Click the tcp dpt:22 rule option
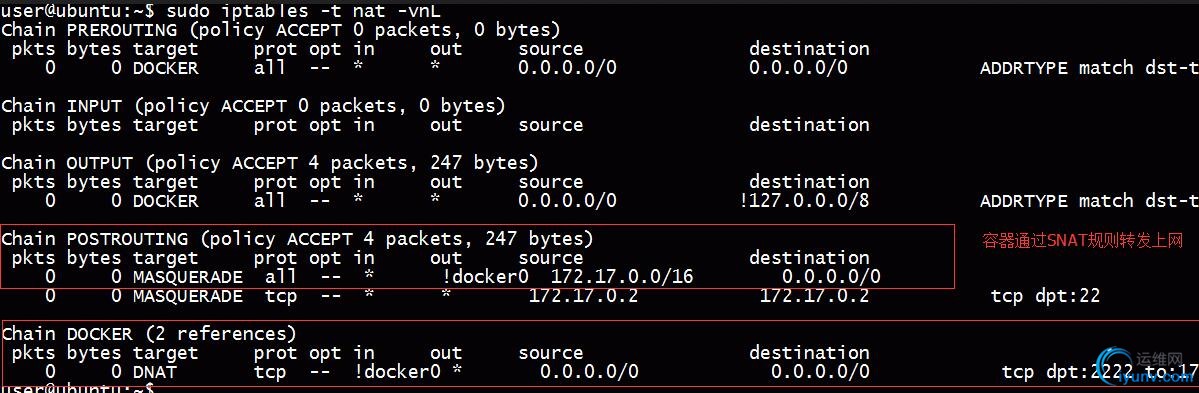The height and width of the screenshot is (393, 1199). coord(1045,296)
